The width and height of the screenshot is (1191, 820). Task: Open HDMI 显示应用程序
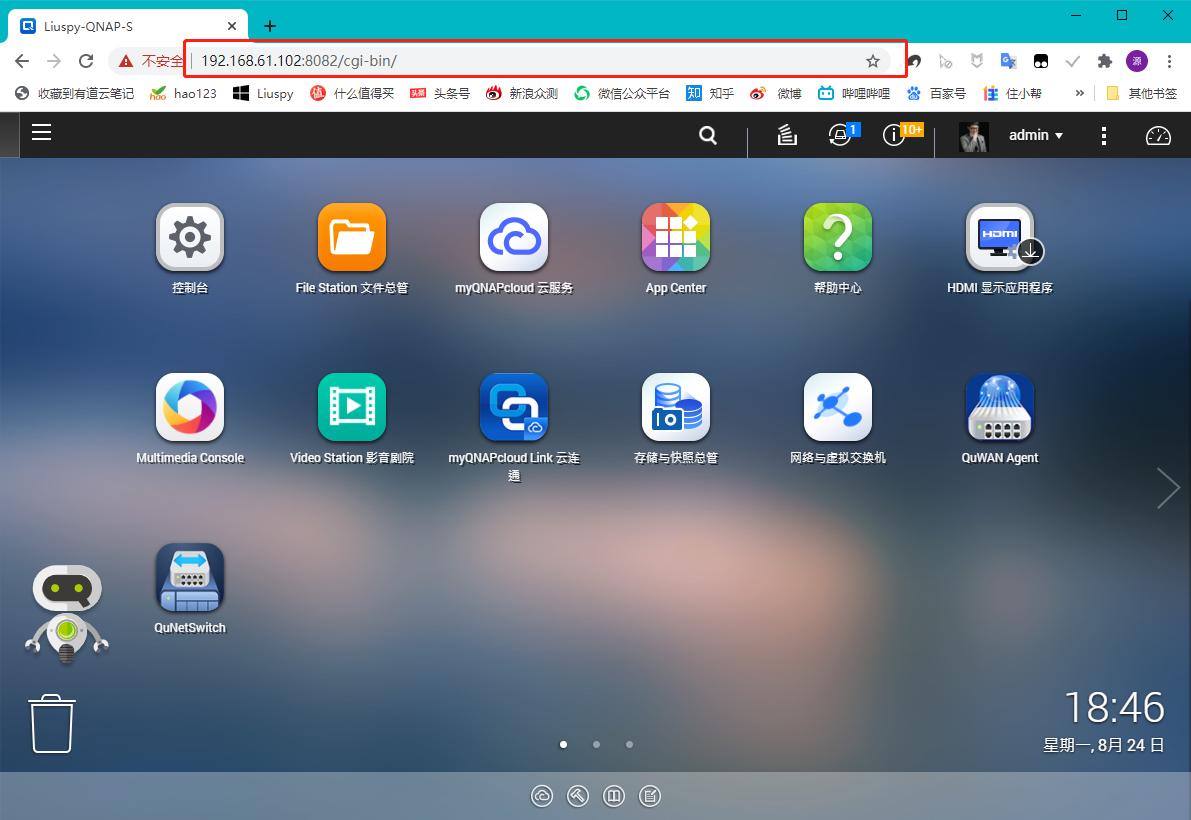(1000, 238)
